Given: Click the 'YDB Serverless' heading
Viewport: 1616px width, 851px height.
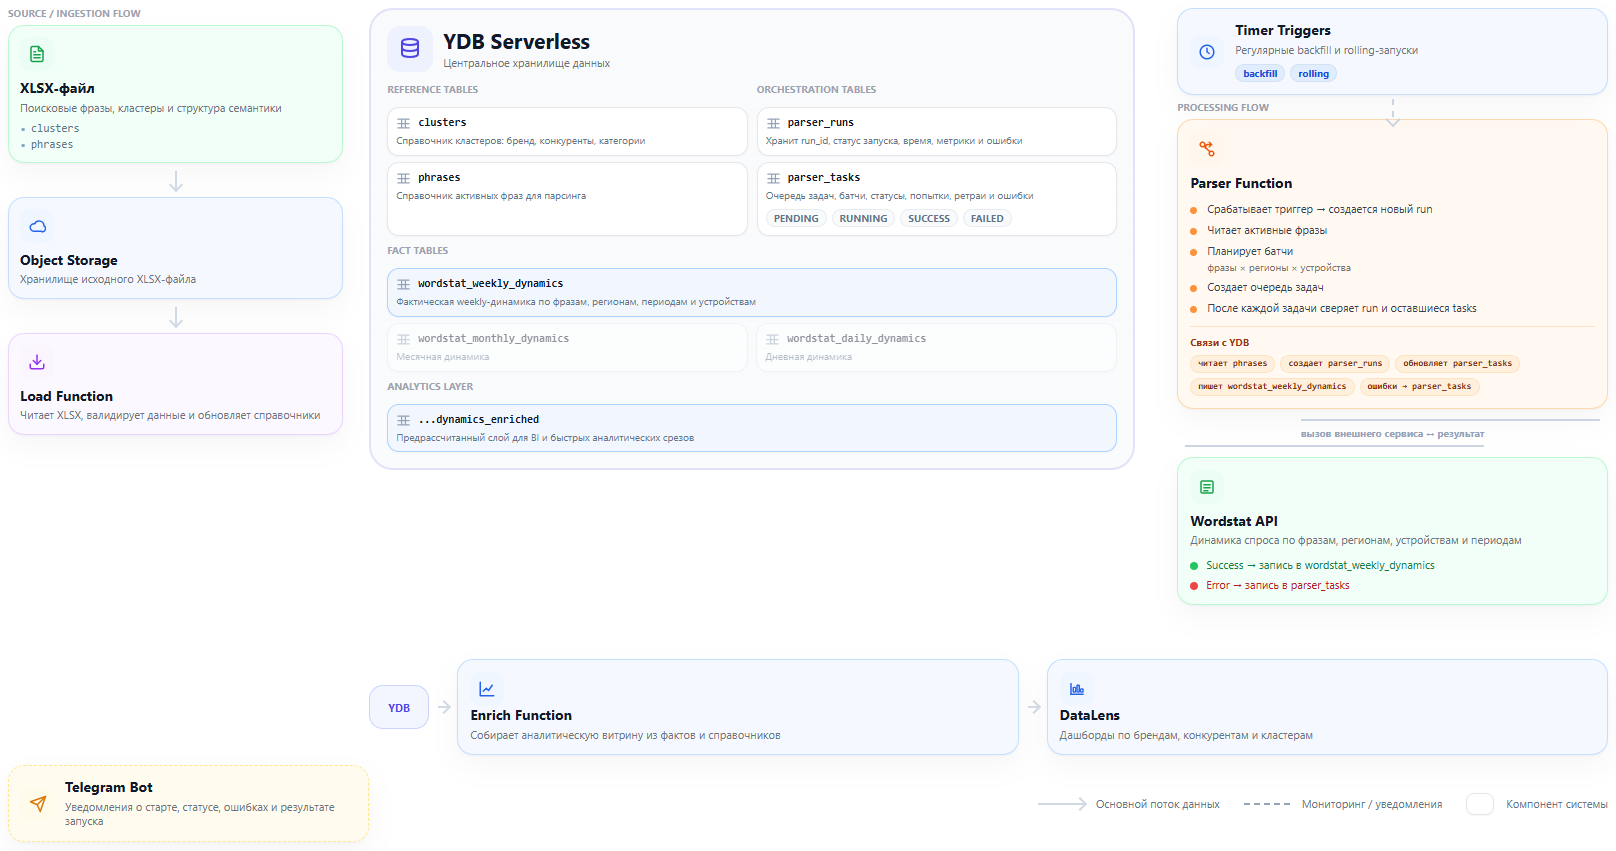Looking at the screenshot, I should tap(516, 42).
